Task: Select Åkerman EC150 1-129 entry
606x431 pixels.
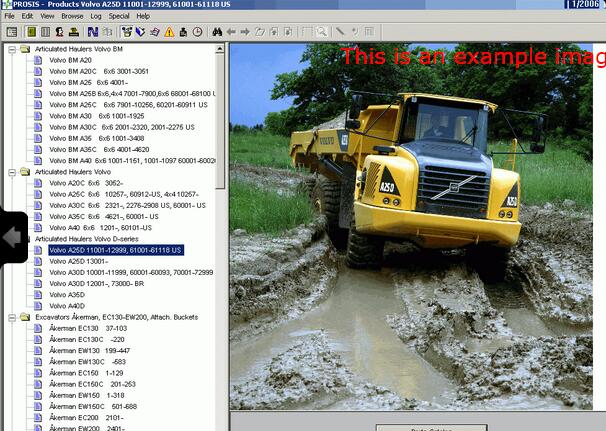Action: coord(86,373)
